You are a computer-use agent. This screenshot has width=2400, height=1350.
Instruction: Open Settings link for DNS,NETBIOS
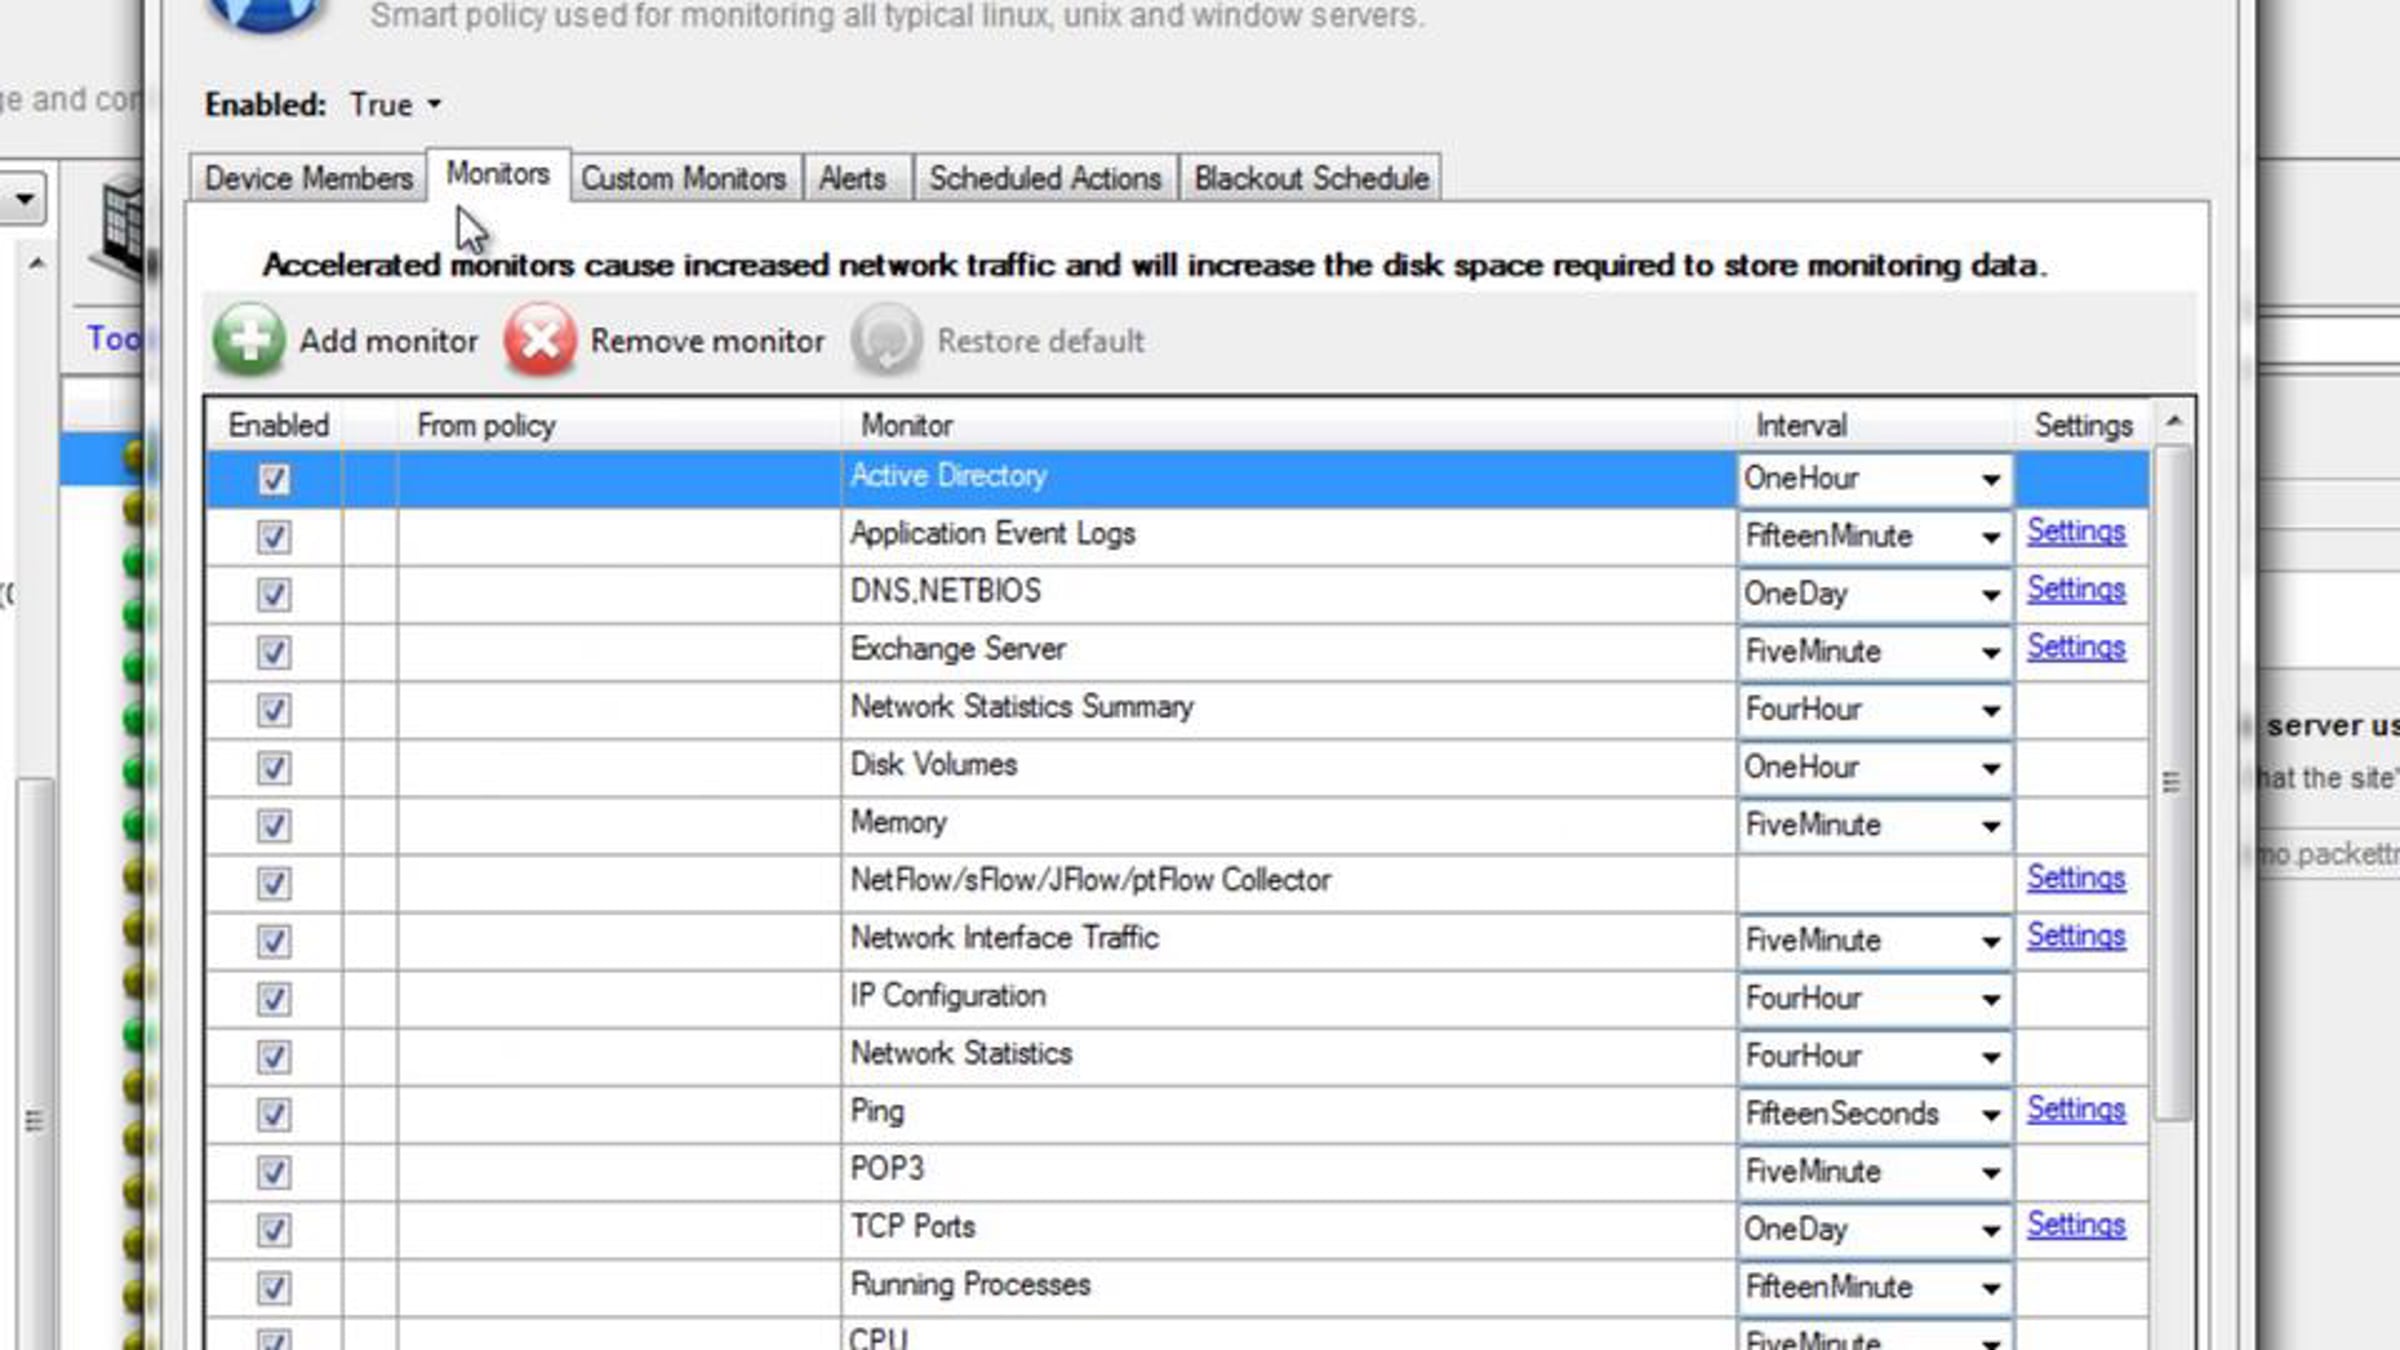2075,590
